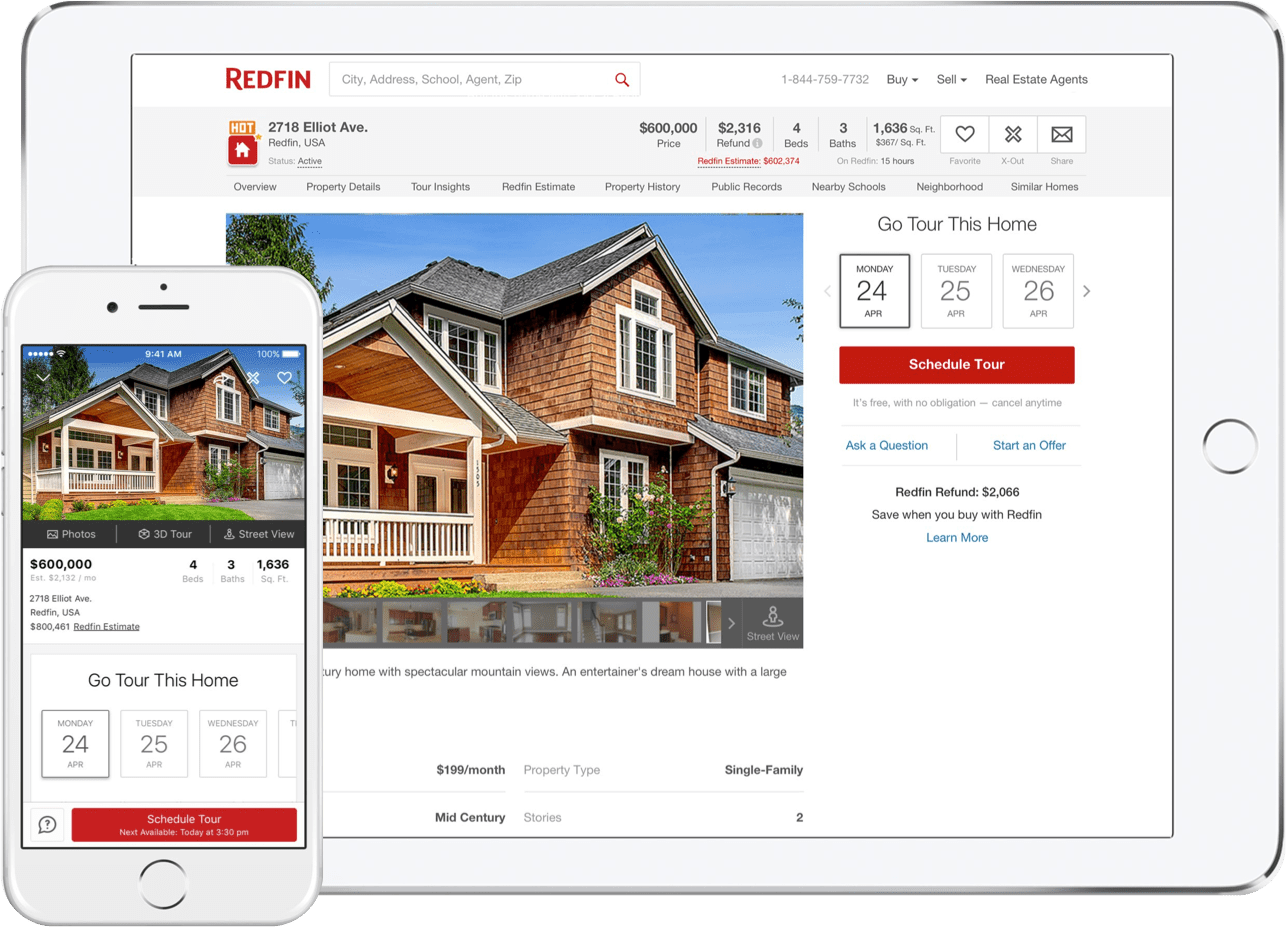This screenshot has height=927, width=1286.
Task: Open the Buy dropdown menu
Action: tap(901, 79)
